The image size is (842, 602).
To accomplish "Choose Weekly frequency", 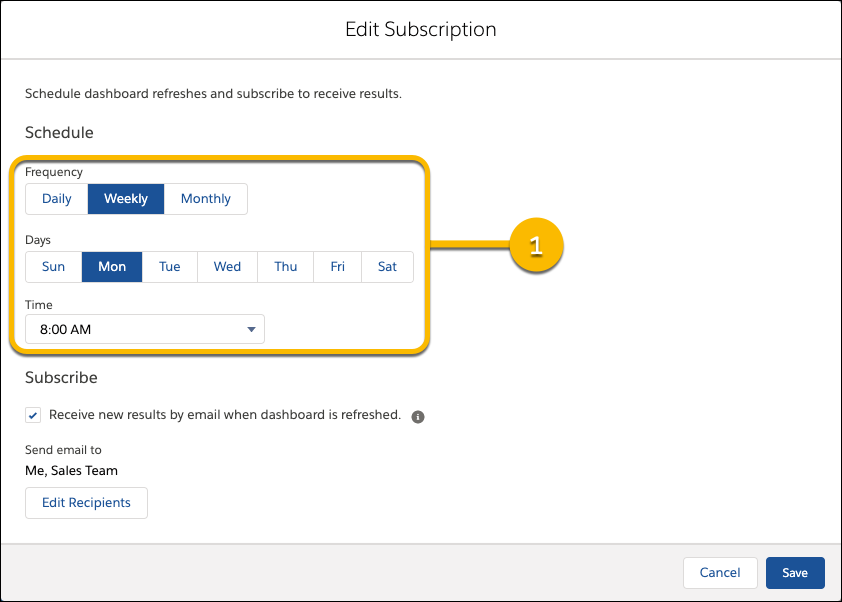I will pos(126,199).
